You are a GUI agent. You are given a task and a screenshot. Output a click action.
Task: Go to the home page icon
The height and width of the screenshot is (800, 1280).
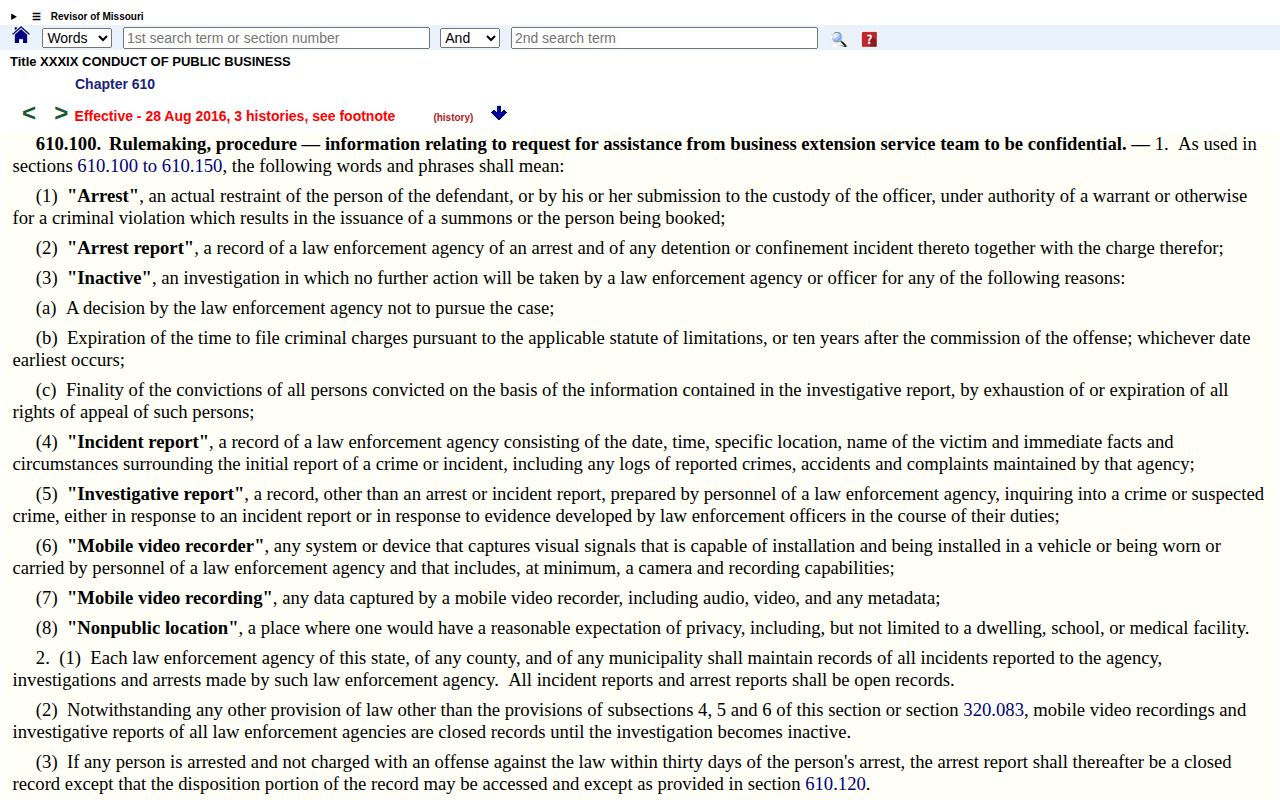click(20, 36)
